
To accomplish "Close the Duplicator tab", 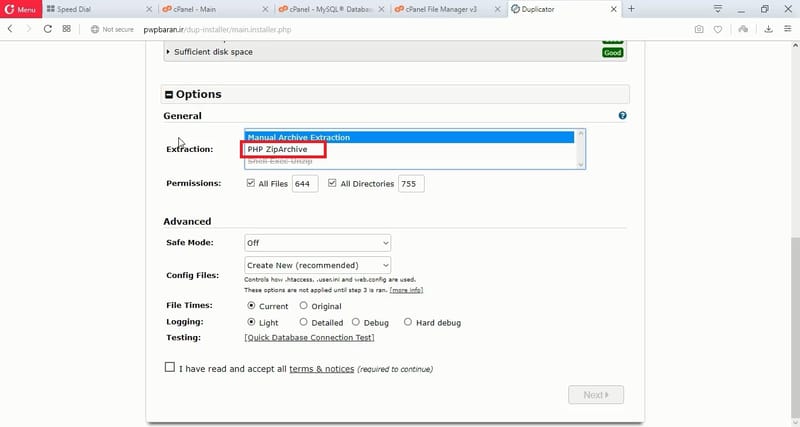I will tap(614, 9).
